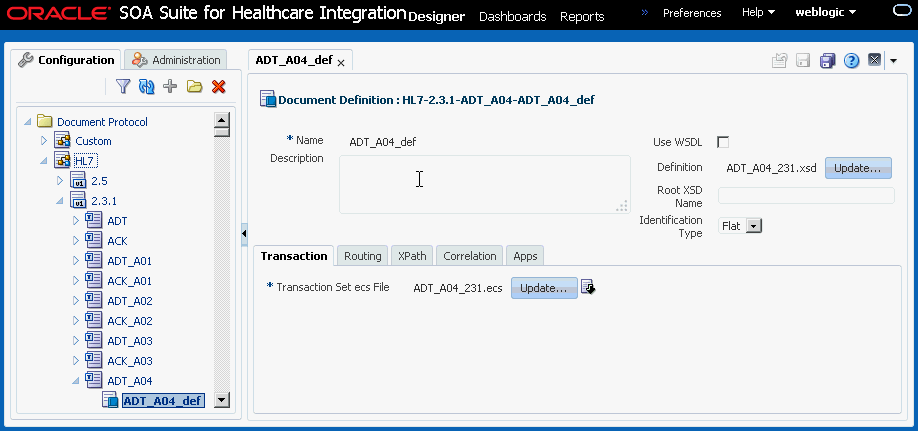Collapse the left pane with splitter arrow
918x431 pixels.
(244, 234)
